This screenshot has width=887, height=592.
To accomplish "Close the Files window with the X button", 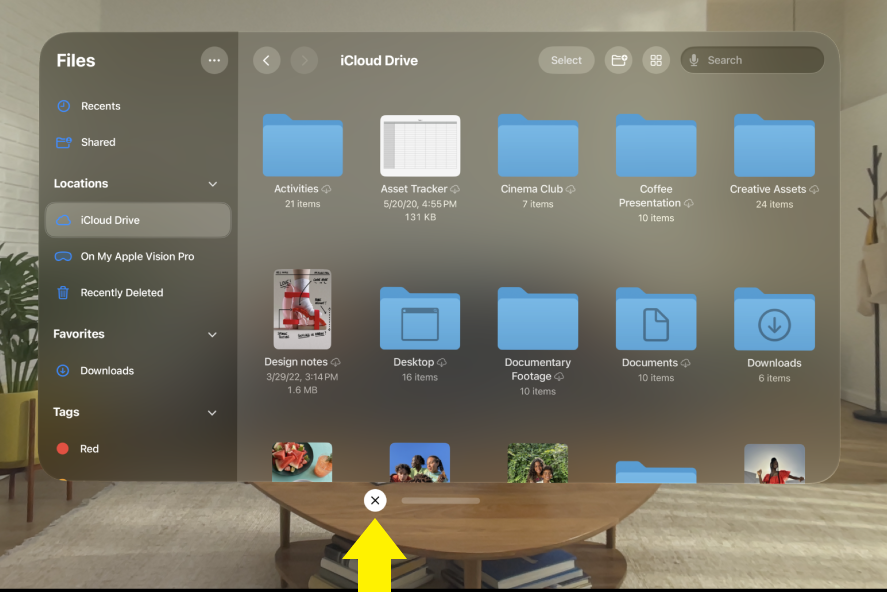I will [x=375, y=500].
